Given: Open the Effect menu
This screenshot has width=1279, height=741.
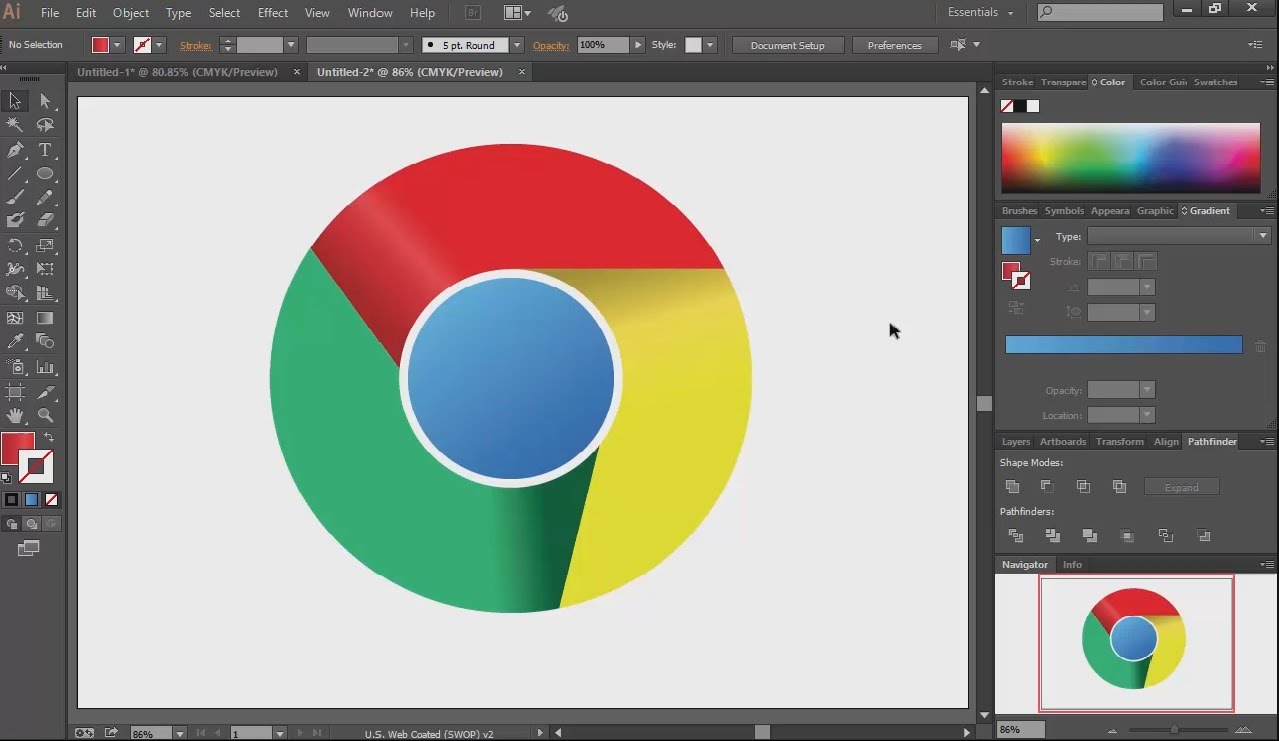Looking at the screenshot, I should coord(273,13).
